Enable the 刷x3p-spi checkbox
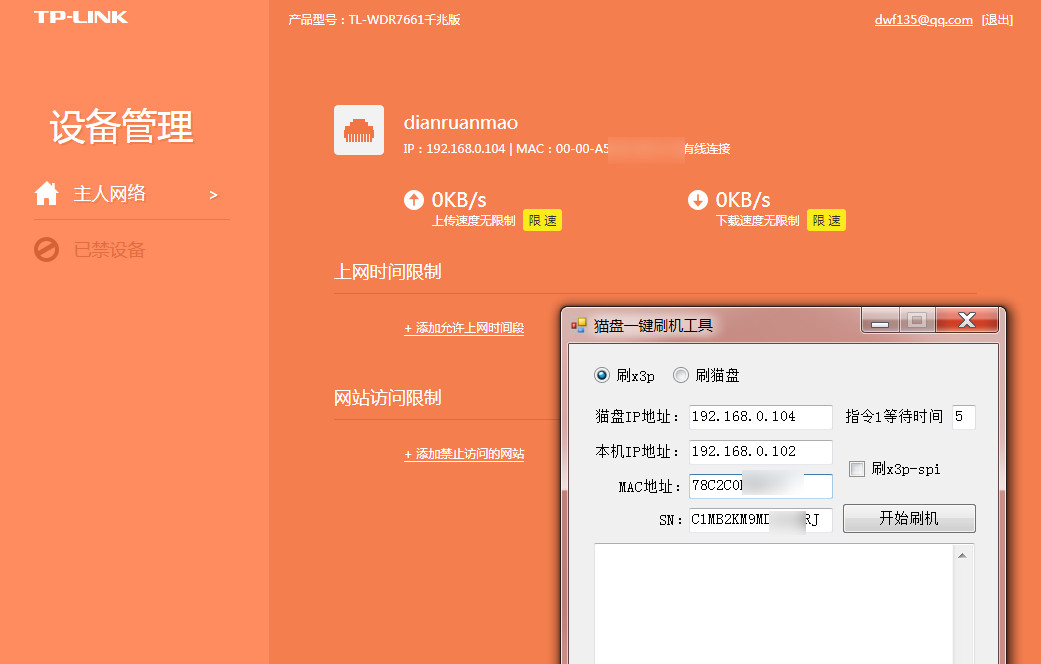 click(x=857, y=469)
